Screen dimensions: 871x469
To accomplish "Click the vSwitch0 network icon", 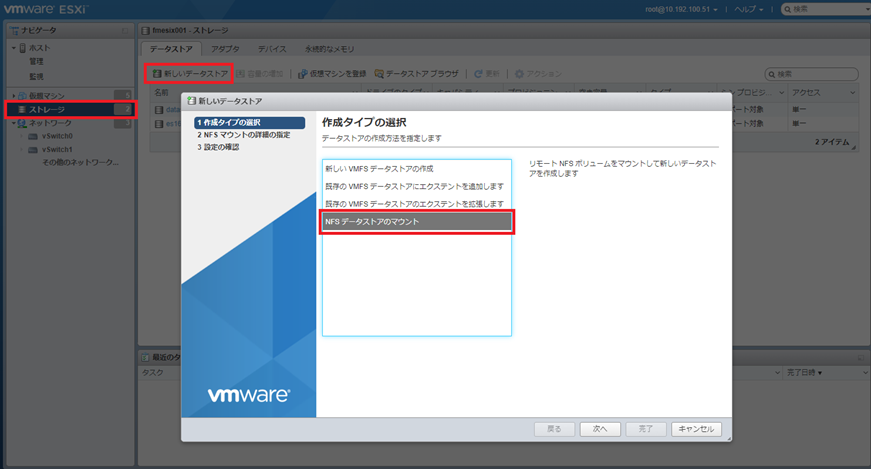I will 33,136.
